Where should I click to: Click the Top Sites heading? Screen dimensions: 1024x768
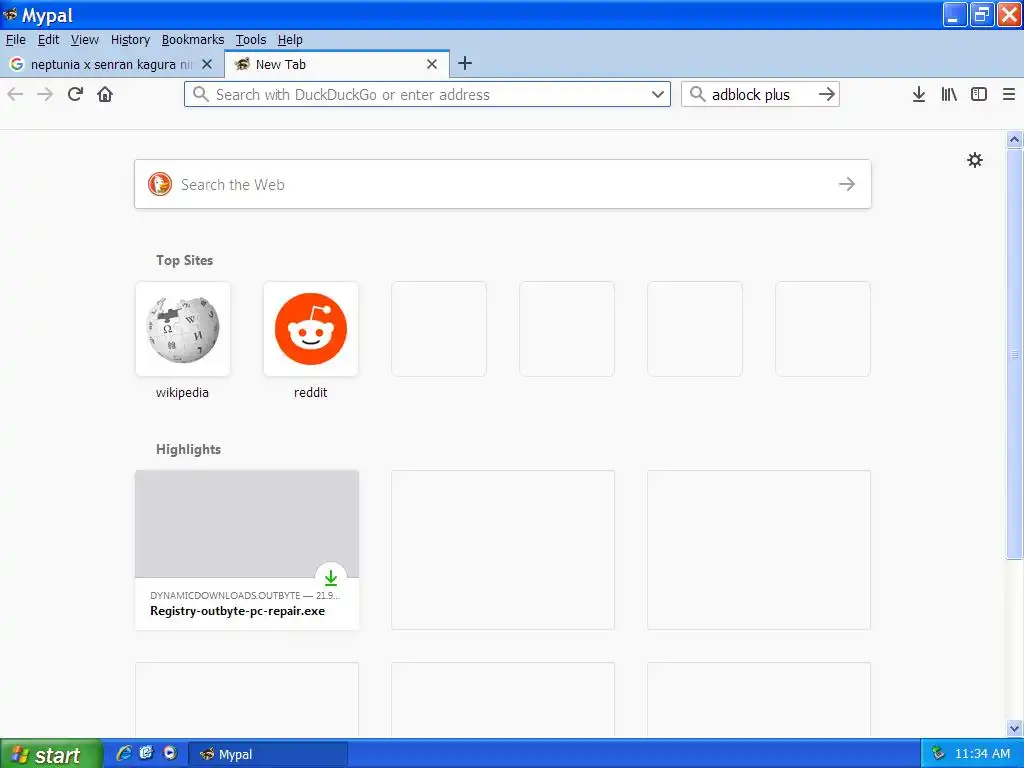(185, 260)
